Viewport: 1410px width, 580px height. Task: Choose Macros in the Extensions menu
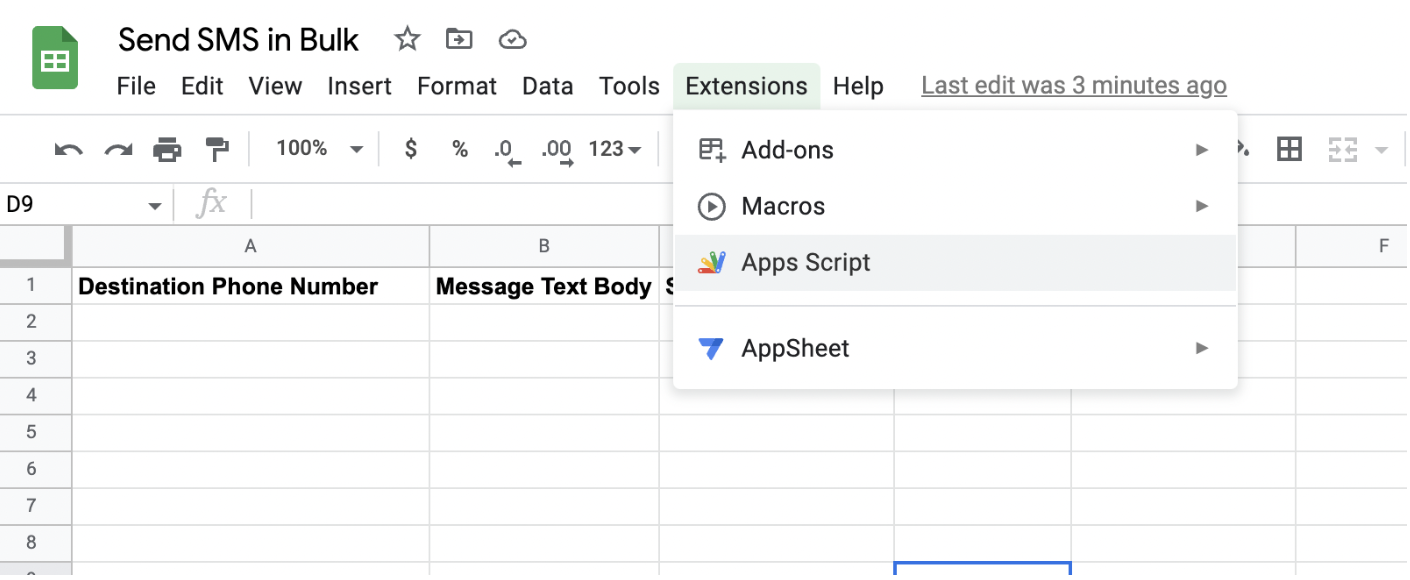955,207
